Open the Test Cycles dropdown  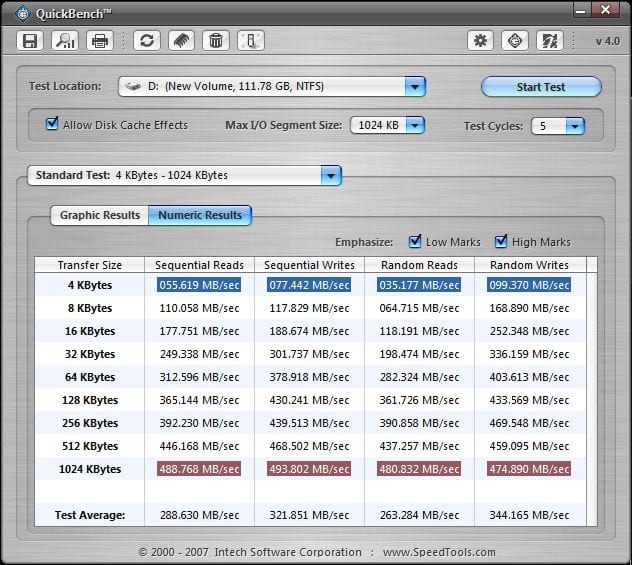pos(574,126)
